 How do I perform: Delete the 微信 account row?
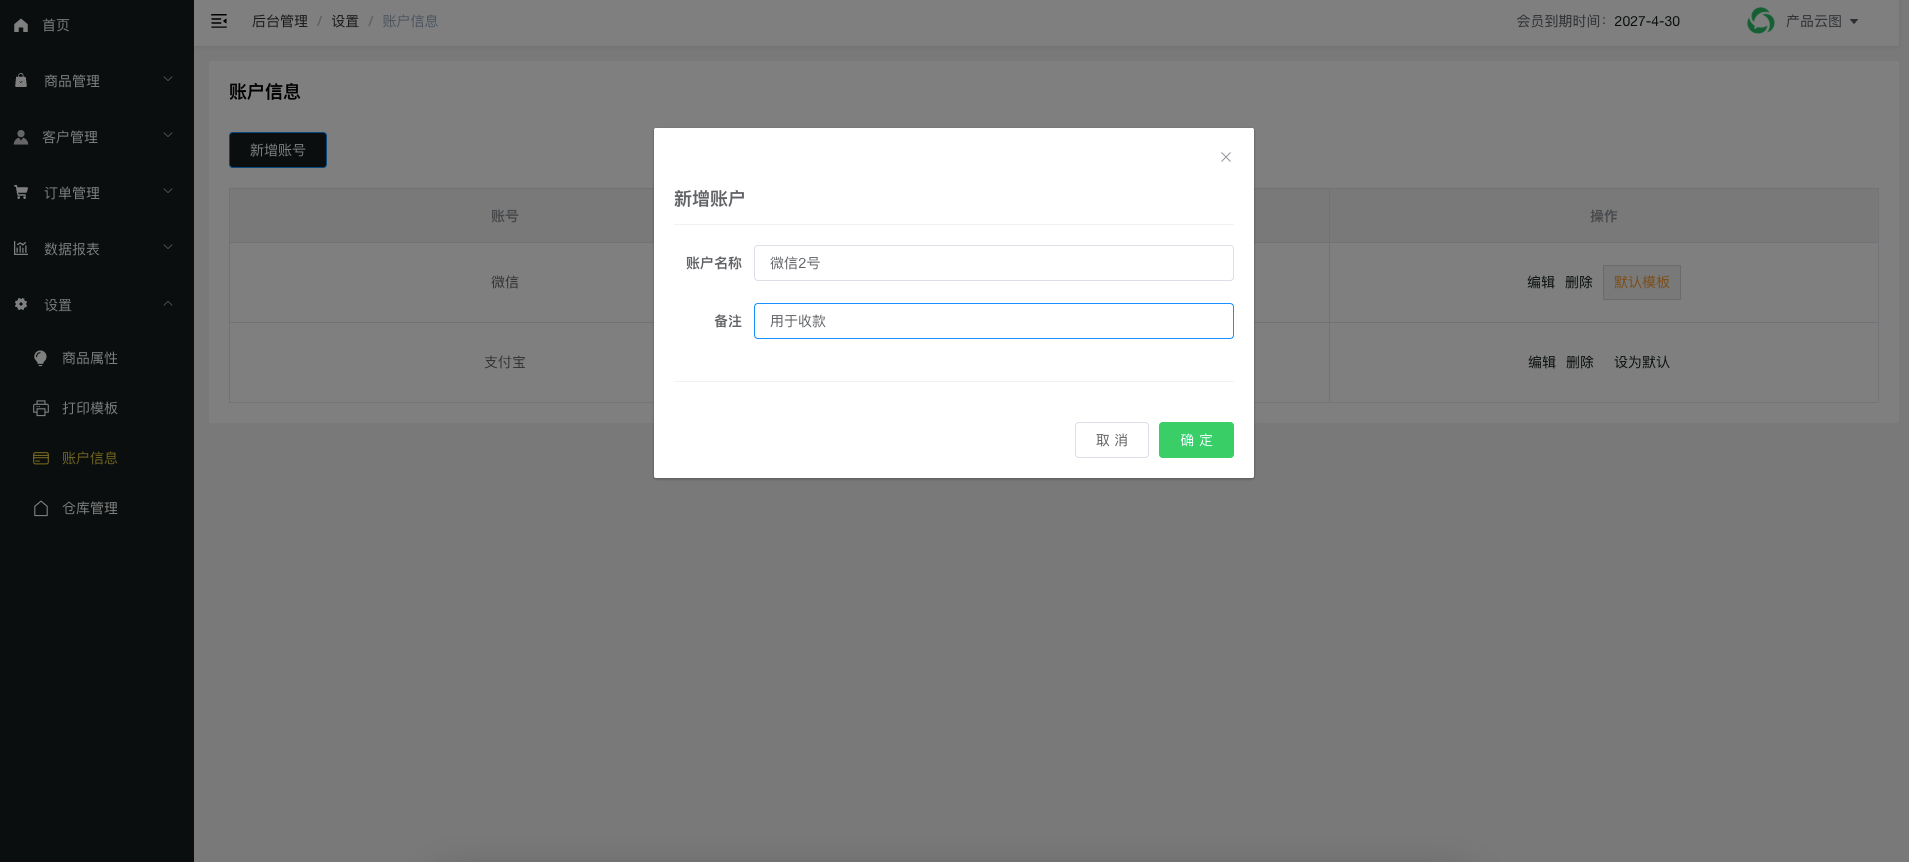(1579, 282)
